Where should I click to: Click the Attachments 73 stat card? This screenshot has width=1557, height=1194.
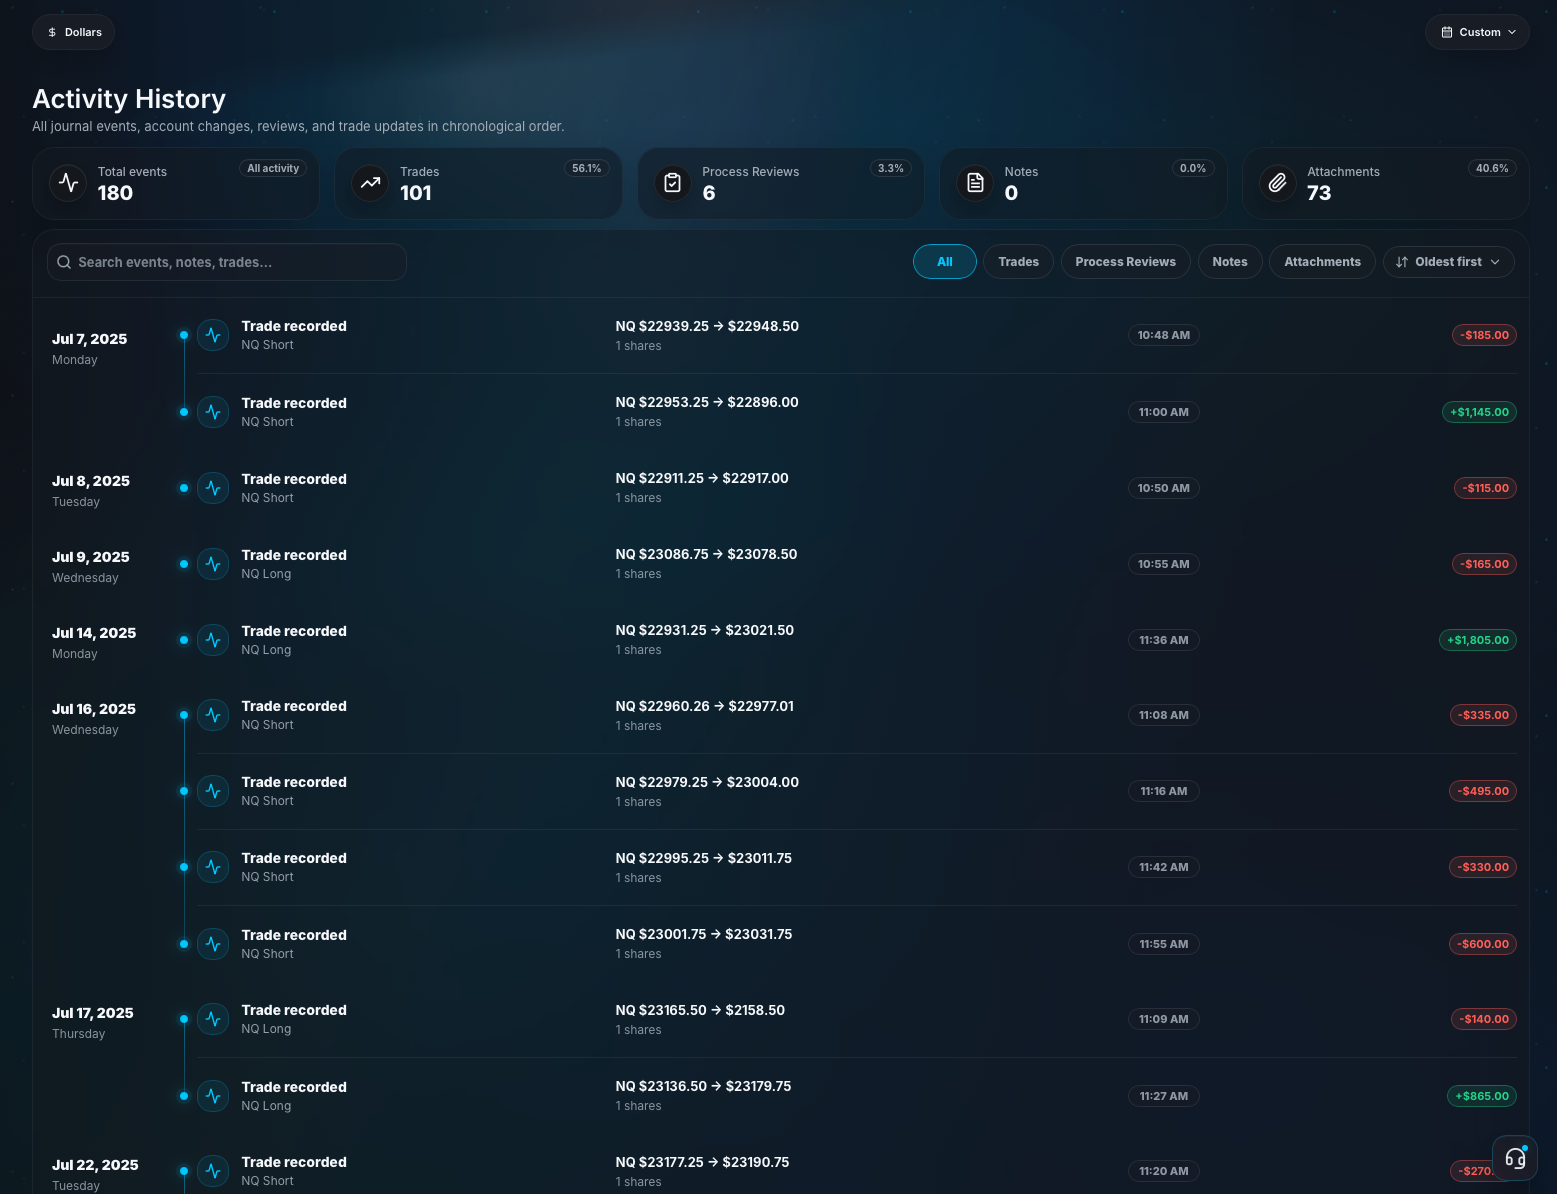tap(1385, 183)
